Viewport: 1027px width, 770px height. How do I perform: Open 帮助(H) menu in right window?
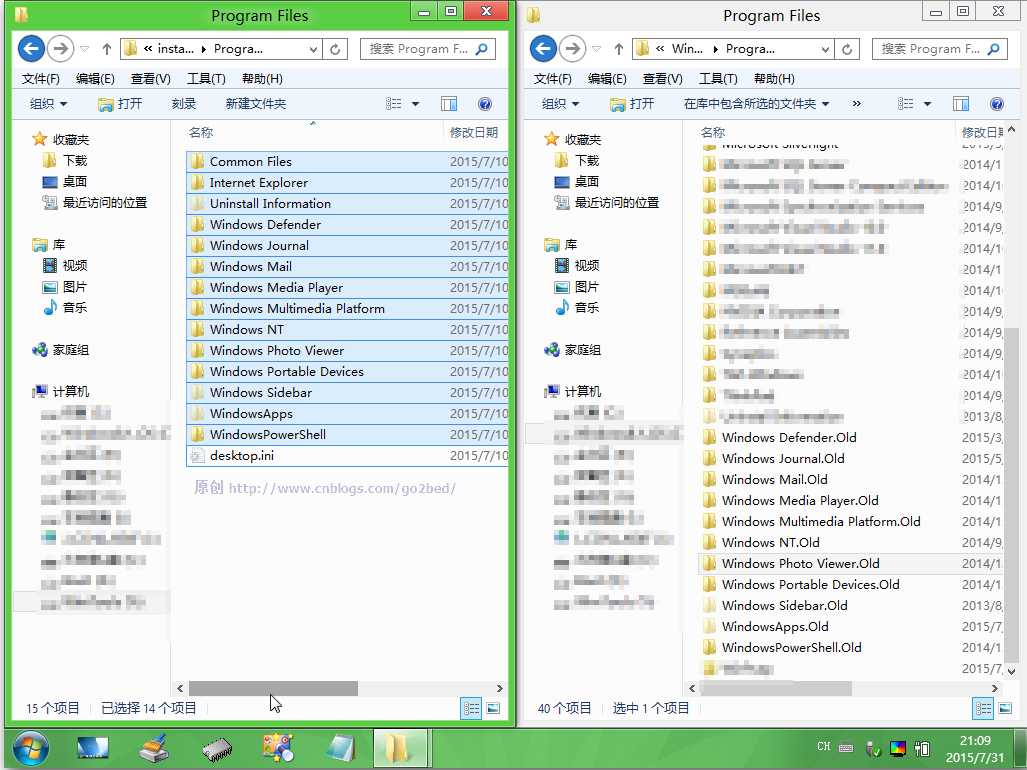(x=774, y=79)
